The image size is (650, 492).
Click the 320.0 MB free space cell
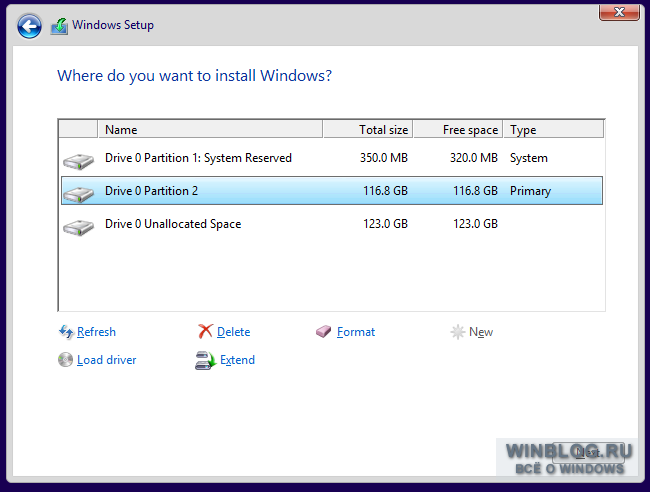[x=474, y=158]
